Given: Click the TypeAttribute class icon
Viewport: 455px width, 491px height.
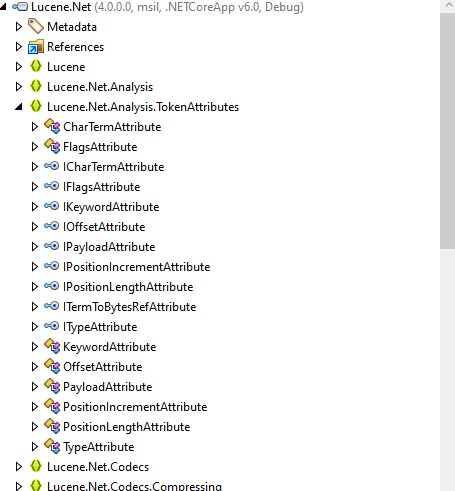Looking at the screenshot, I should click(x=52, y=446).
